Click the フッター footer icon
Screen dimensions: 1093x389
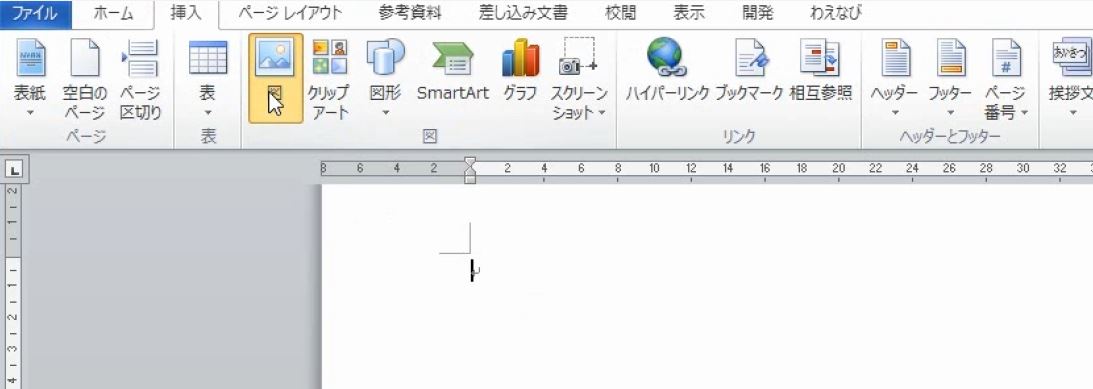[950, 58]
